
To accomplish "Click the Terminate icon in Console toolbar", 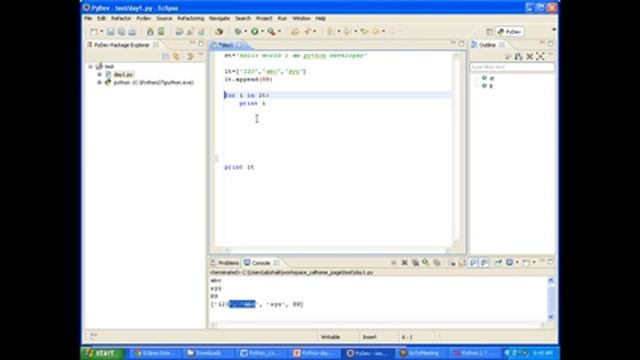I will pos(394,263).
